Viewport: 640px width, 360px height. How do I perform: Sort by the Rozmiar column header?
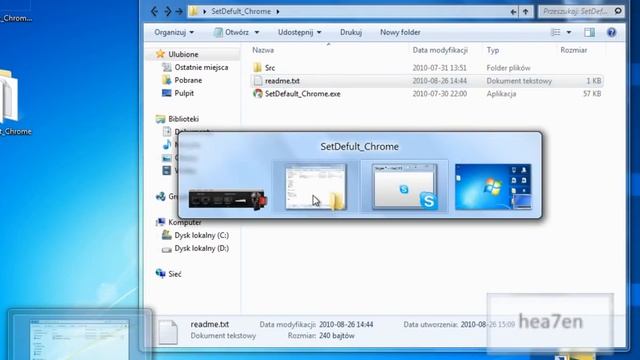click(x=573, y=50)
